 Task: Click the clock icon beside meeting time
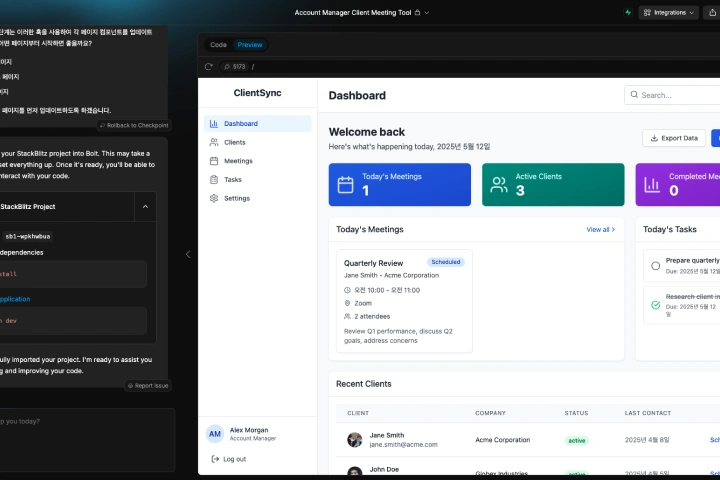click(347, 290)
